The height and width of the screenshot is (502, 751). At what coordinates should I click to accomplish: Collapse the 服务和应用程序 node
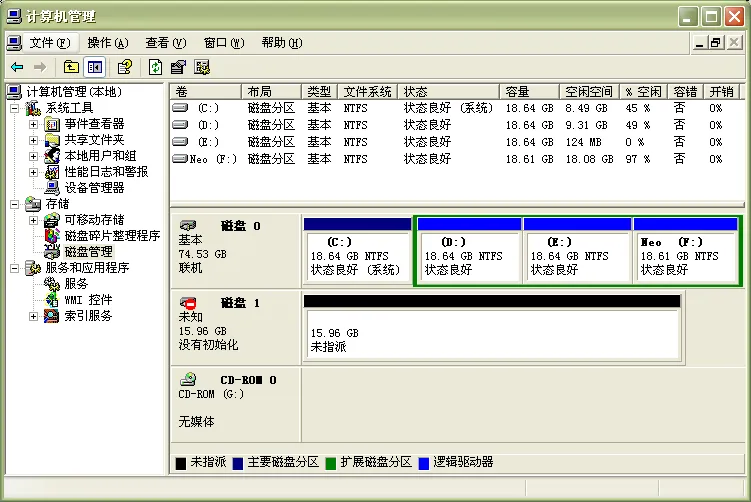click(14, 268)
